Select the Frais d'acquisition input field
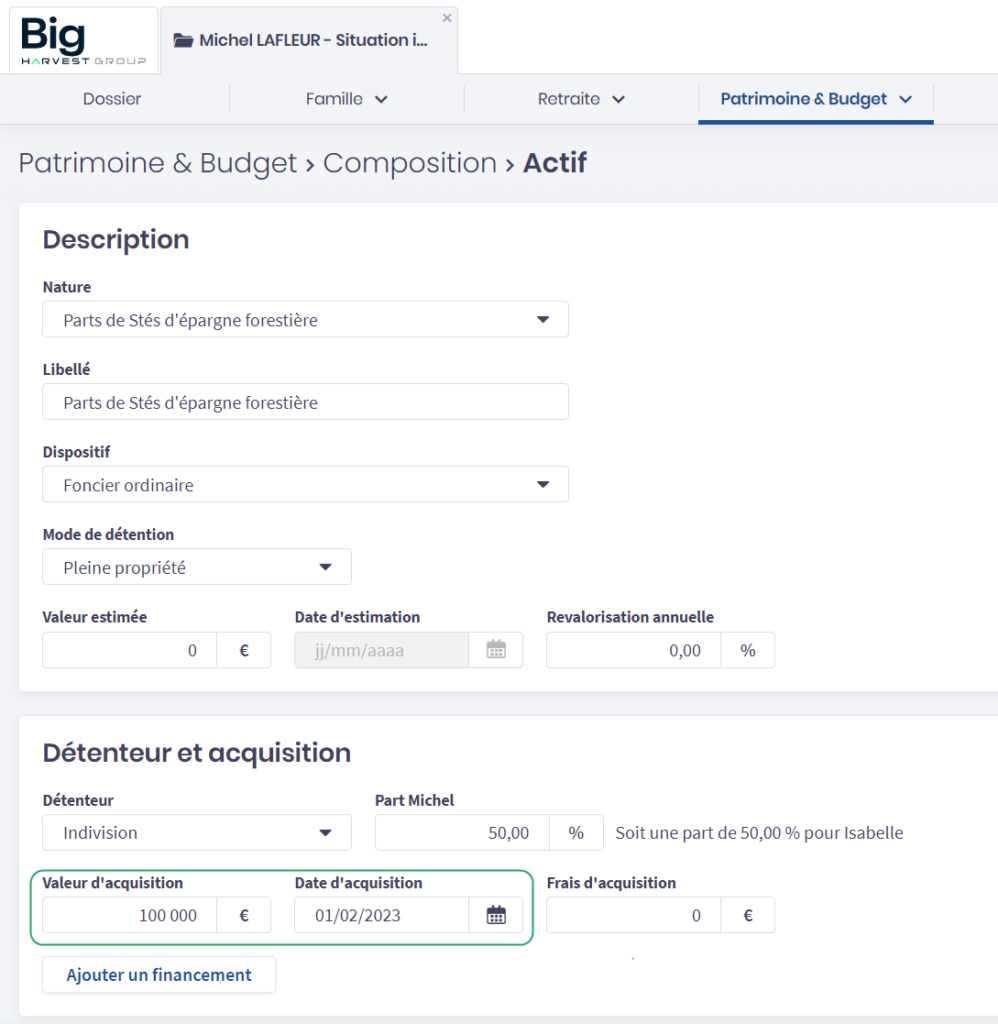This screenshot has height=1024, width=998. (x=634, y=915)
